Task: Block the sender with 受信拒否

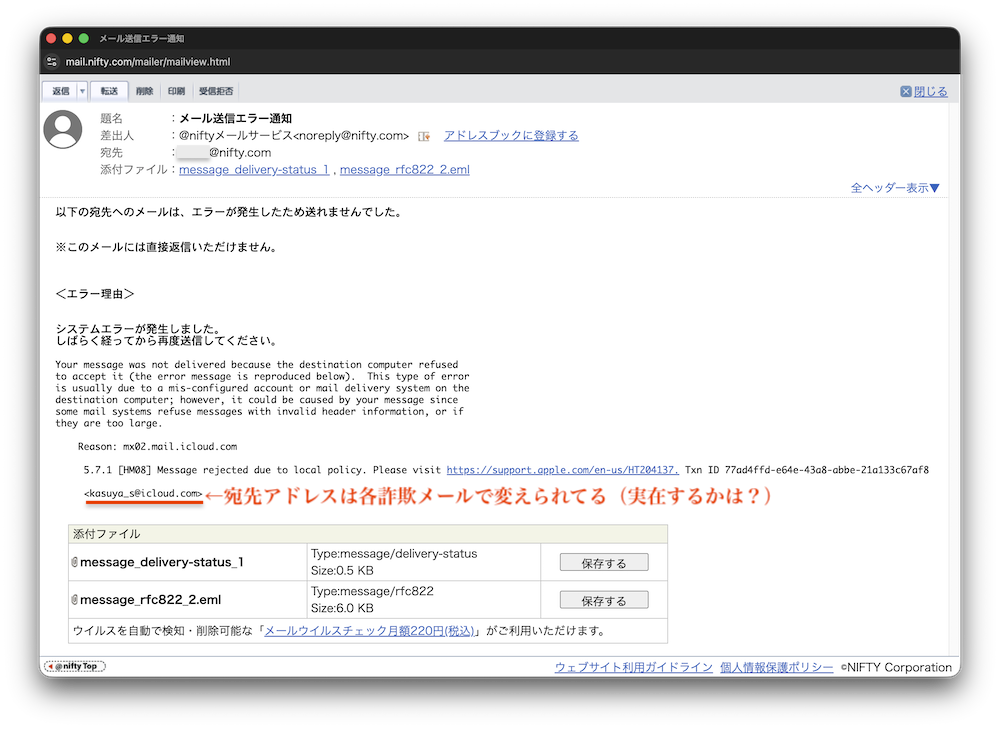Action: [x=217, y=91]
